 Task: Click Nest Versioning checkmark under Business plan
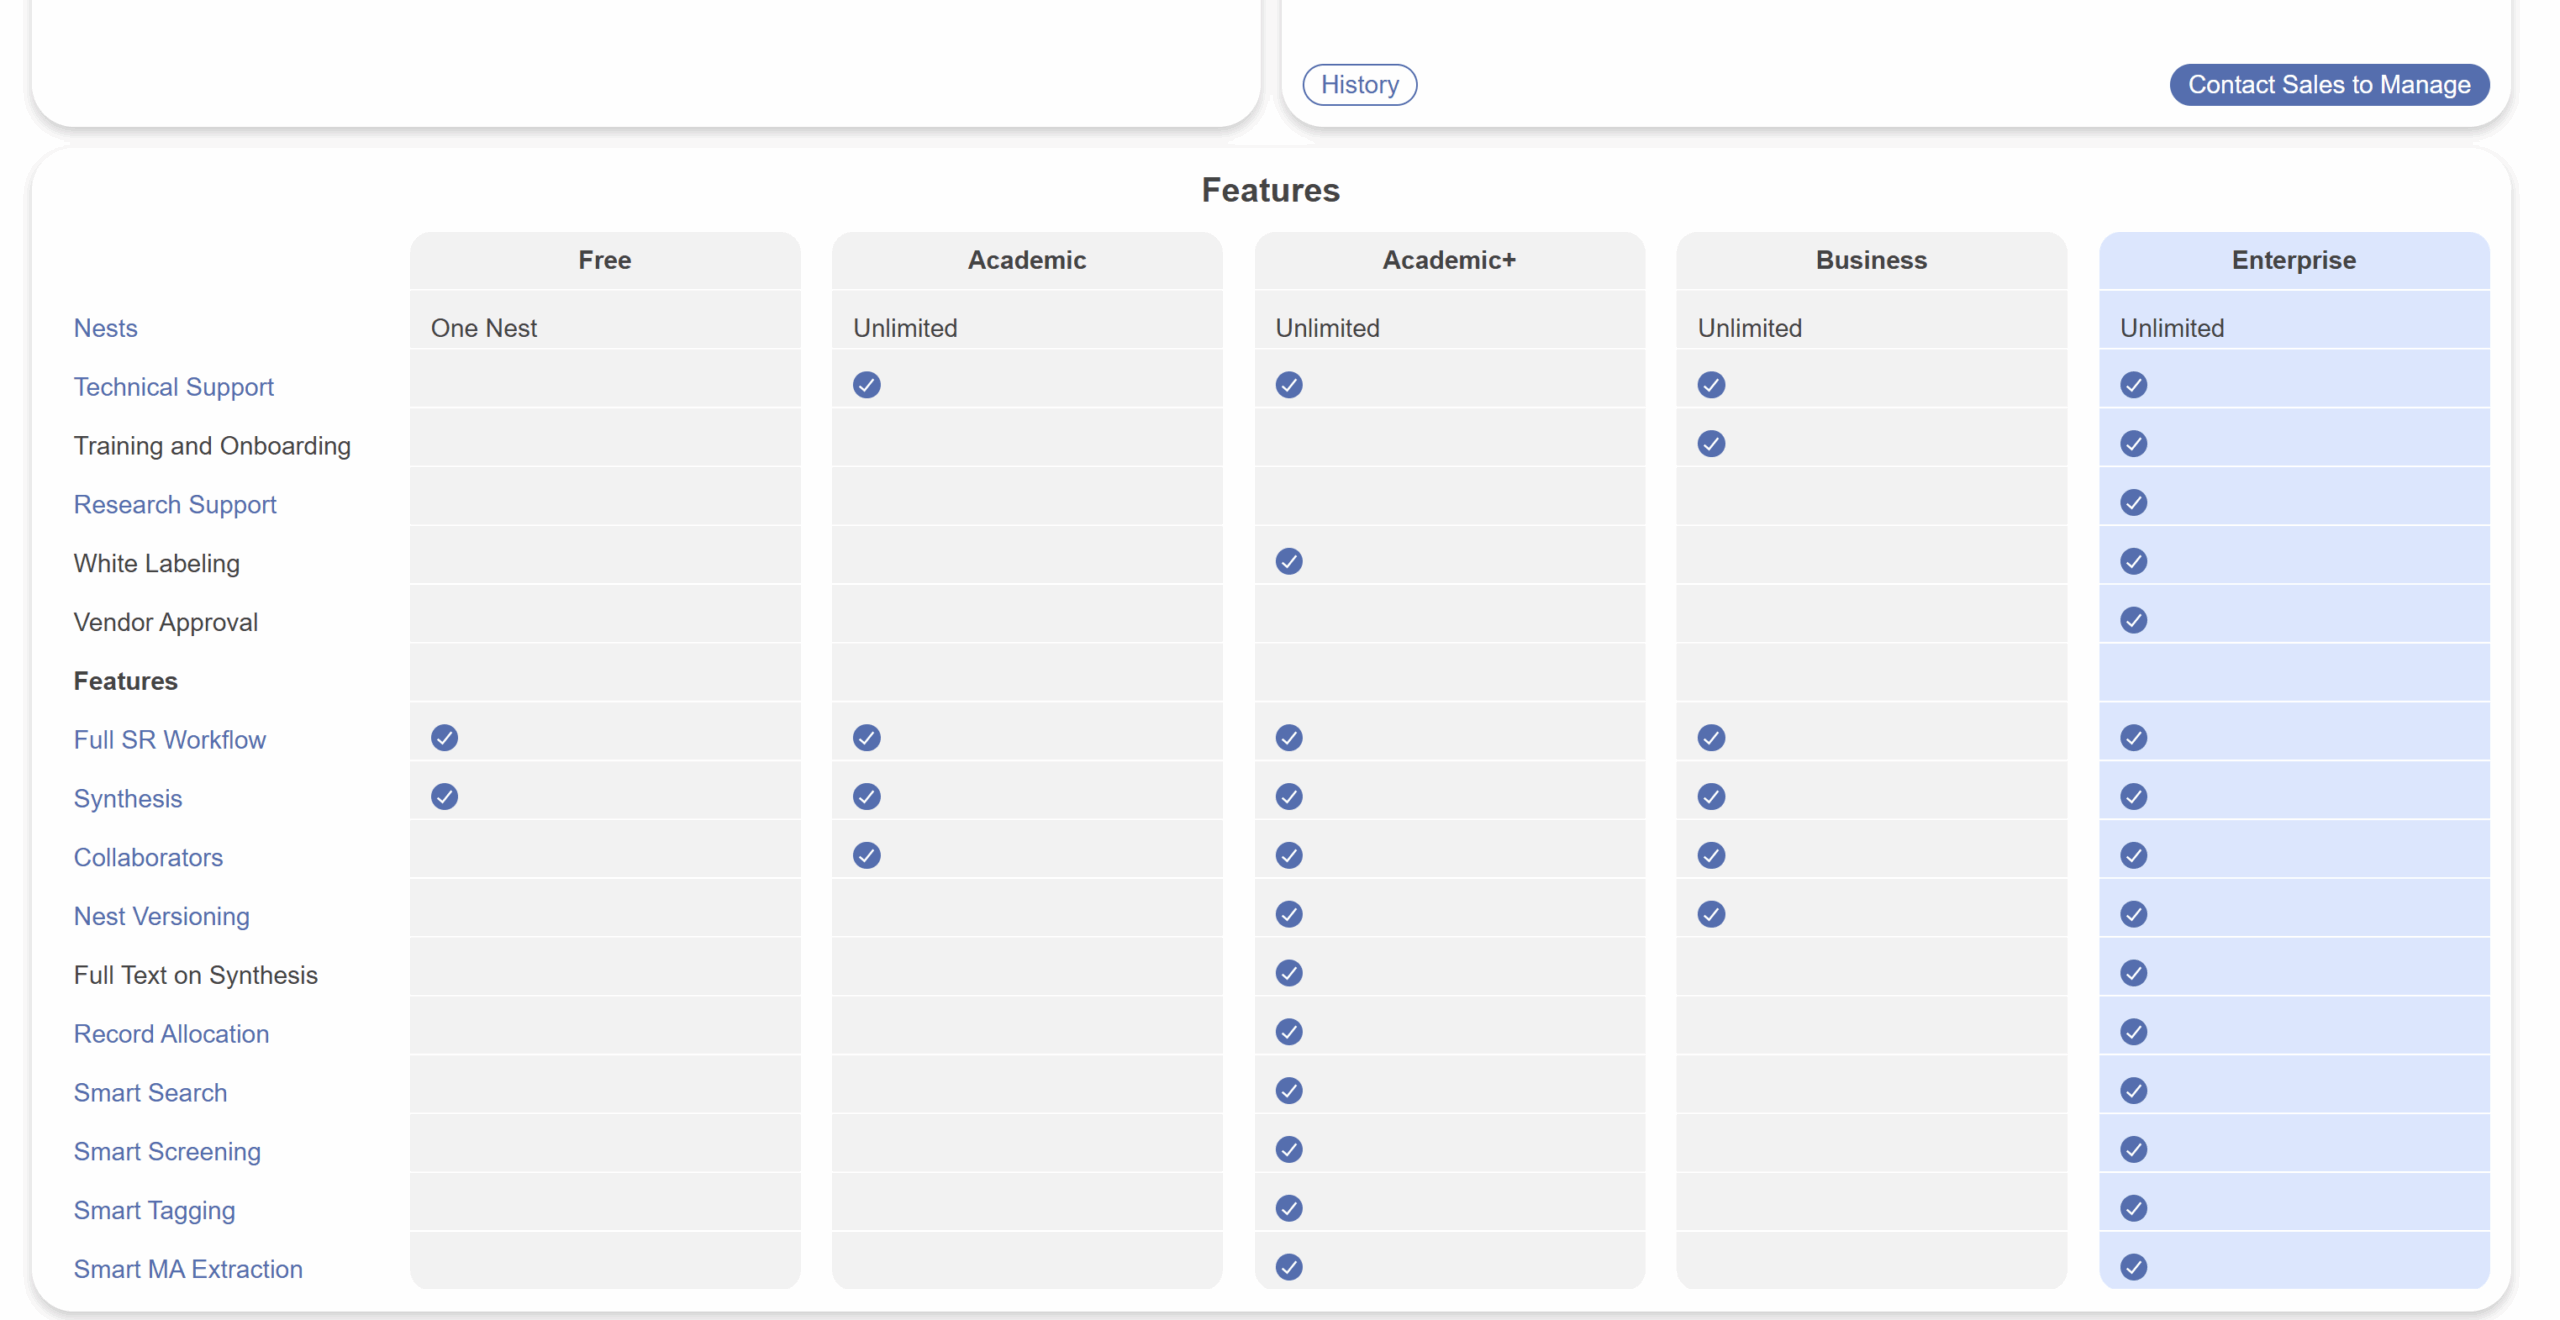(x=1710, y=915)
